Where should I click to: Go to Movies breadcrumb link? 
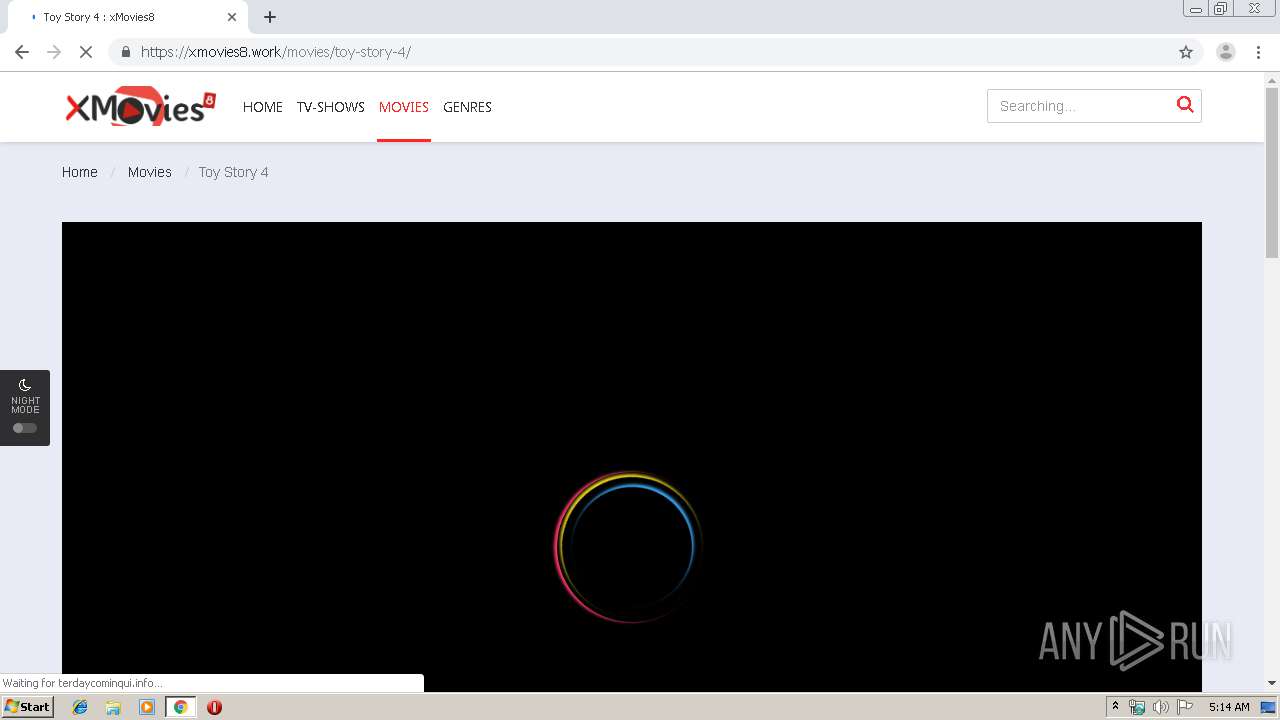pos(150,172)
